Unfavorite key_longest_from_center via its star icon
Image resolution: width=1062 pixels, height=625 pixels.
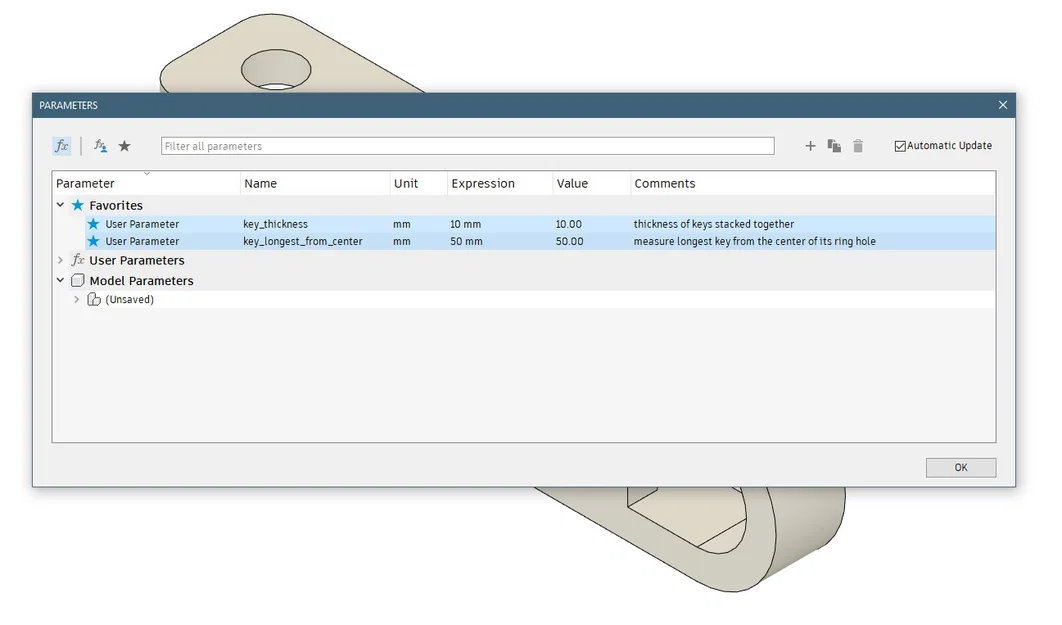click(x=93, y=241)
